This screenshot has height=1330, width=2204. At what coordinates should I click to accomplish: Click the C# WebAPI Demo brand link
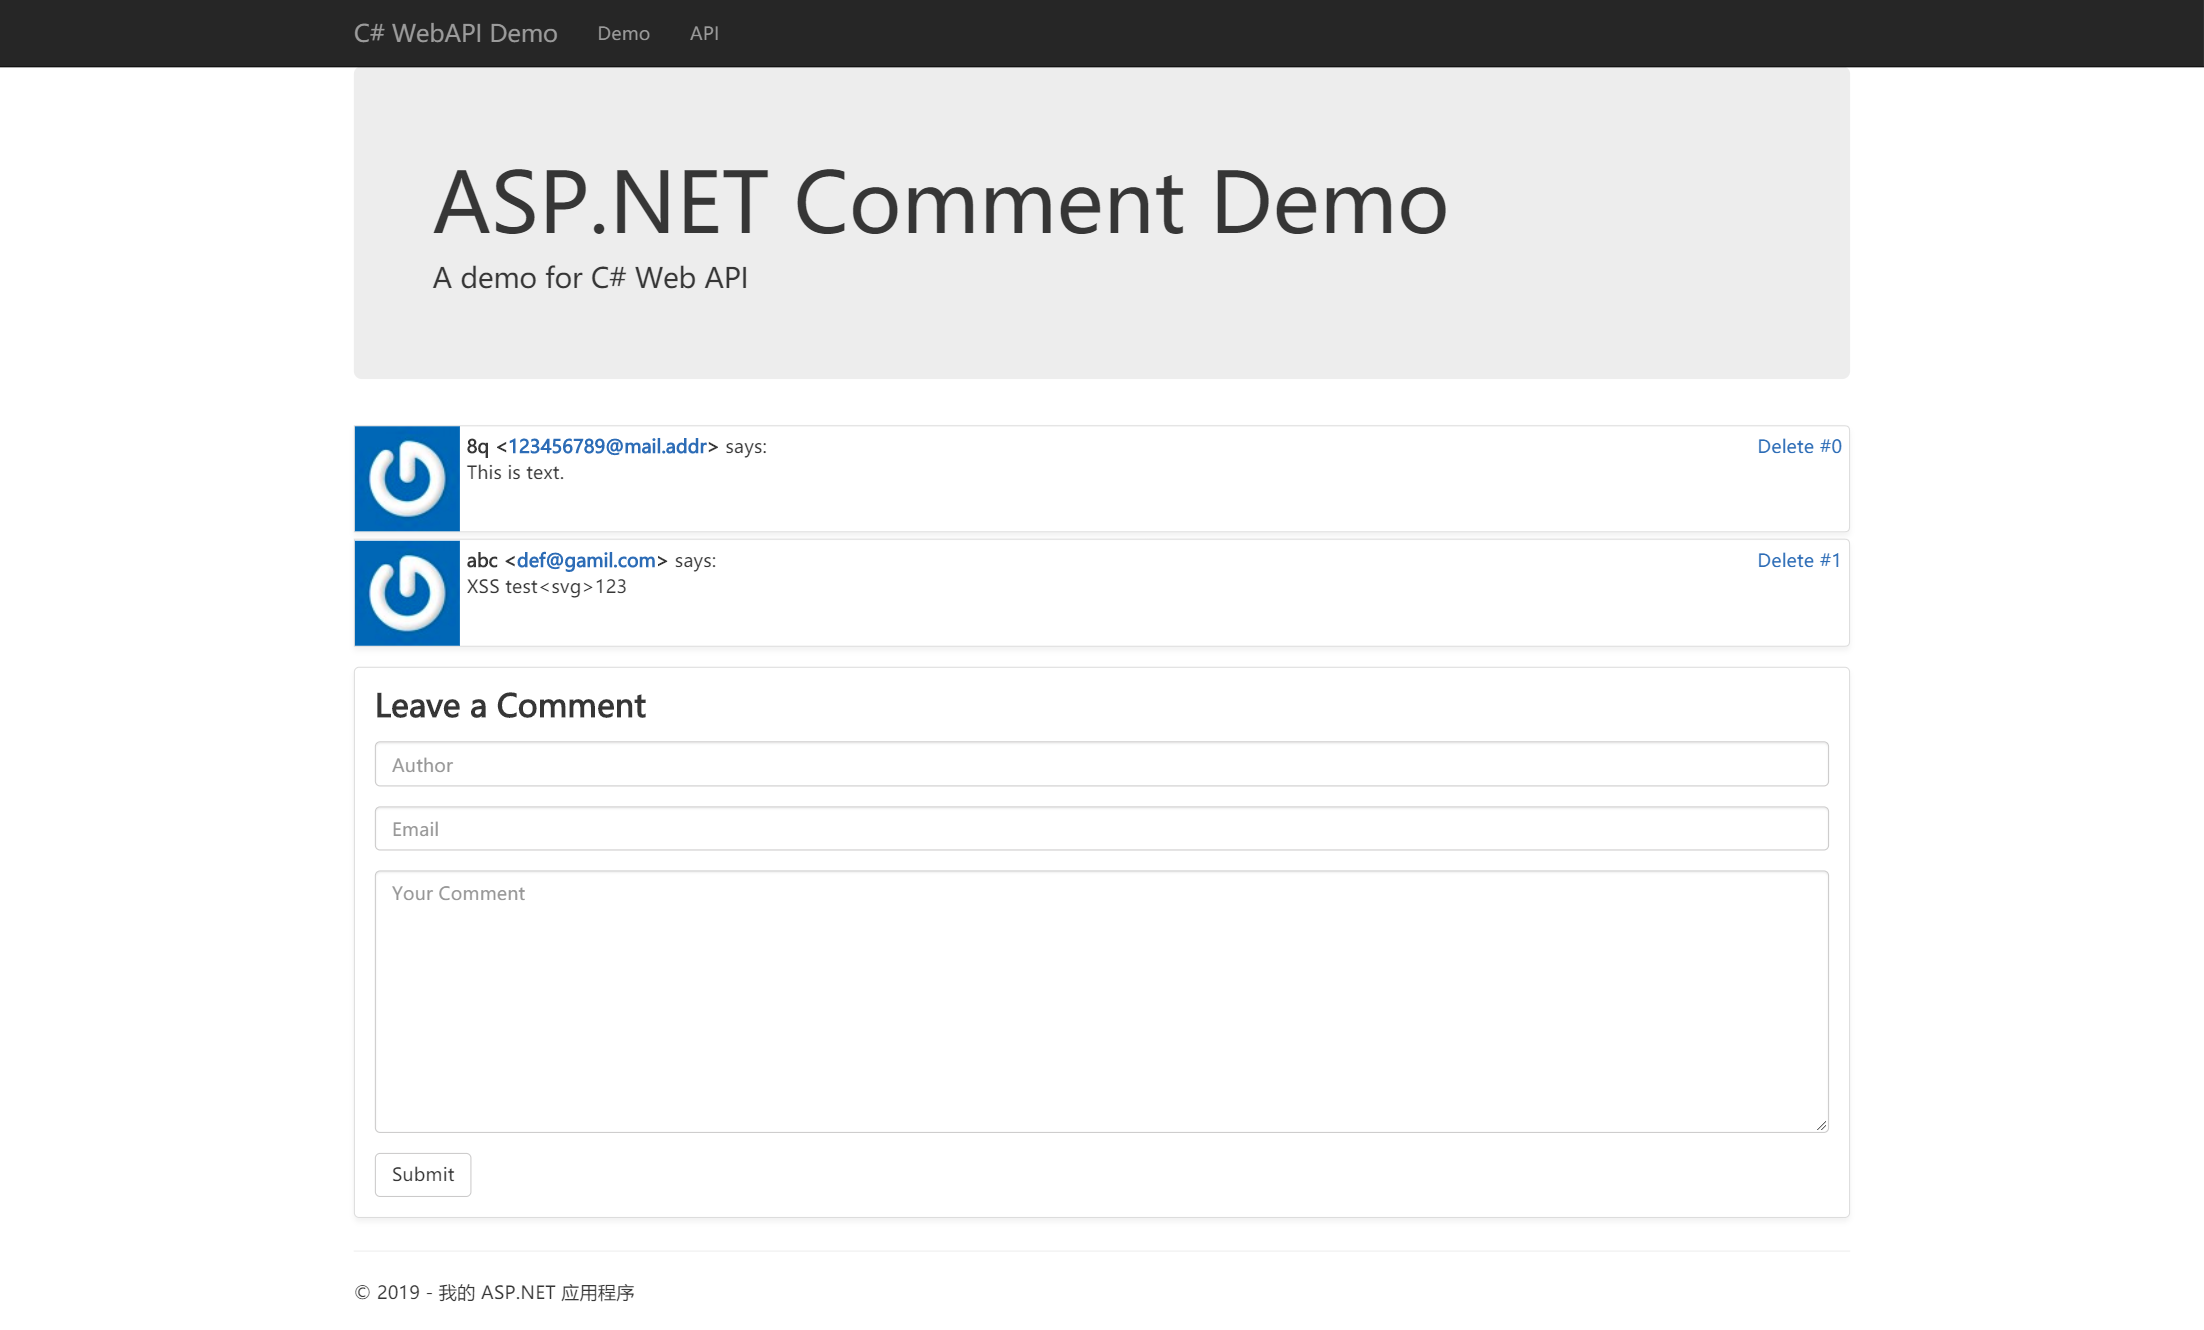455,33
